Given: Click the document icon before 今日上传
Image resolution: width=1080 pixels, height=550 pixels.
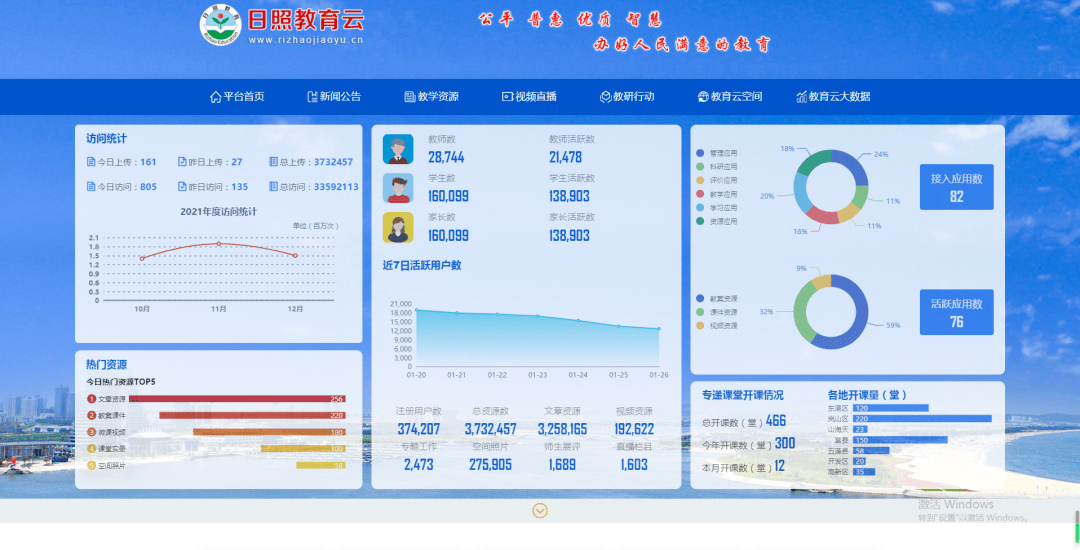Looking at the screenshot, I should pos(91,162).
